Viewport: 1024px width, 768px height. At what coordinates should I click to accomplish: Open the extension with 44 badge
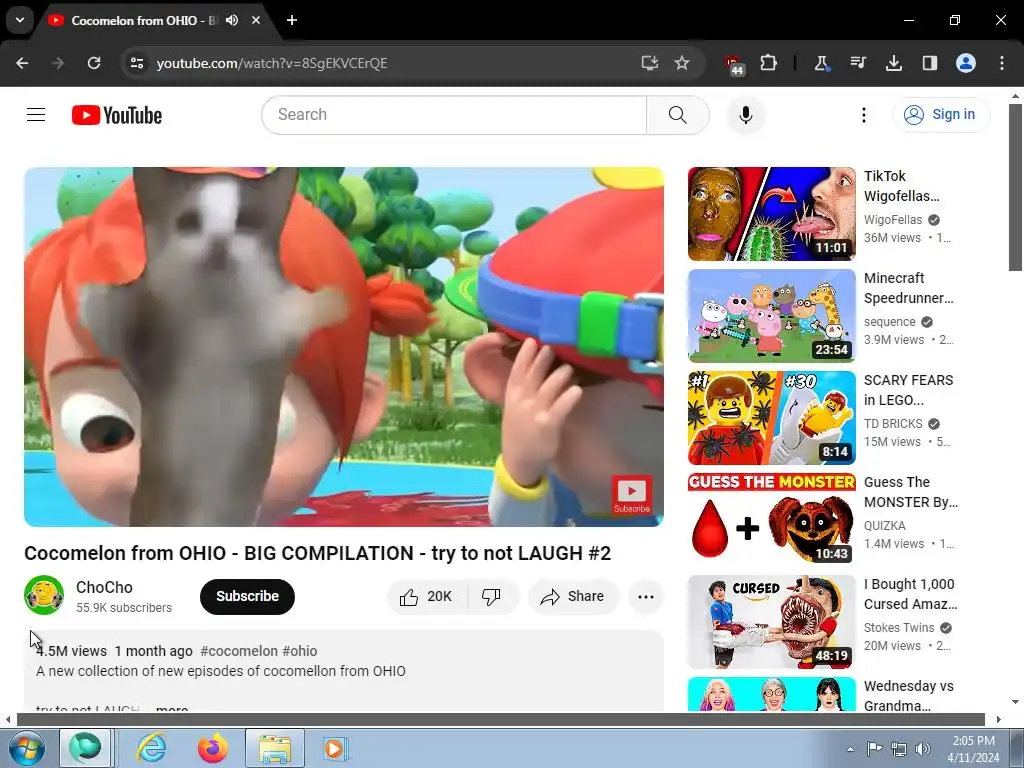(x=735, y=64)
